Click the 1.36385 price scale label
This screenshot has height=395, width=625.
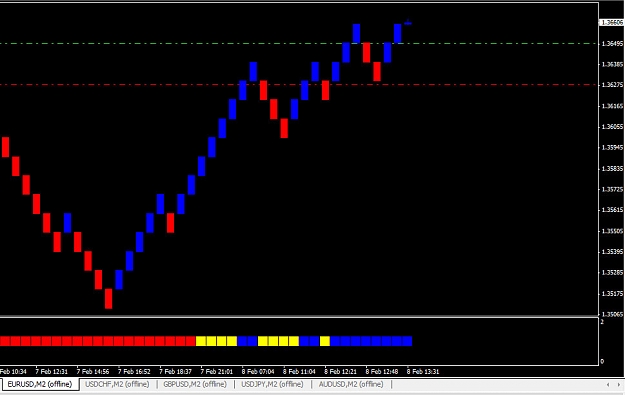(612, 64)
